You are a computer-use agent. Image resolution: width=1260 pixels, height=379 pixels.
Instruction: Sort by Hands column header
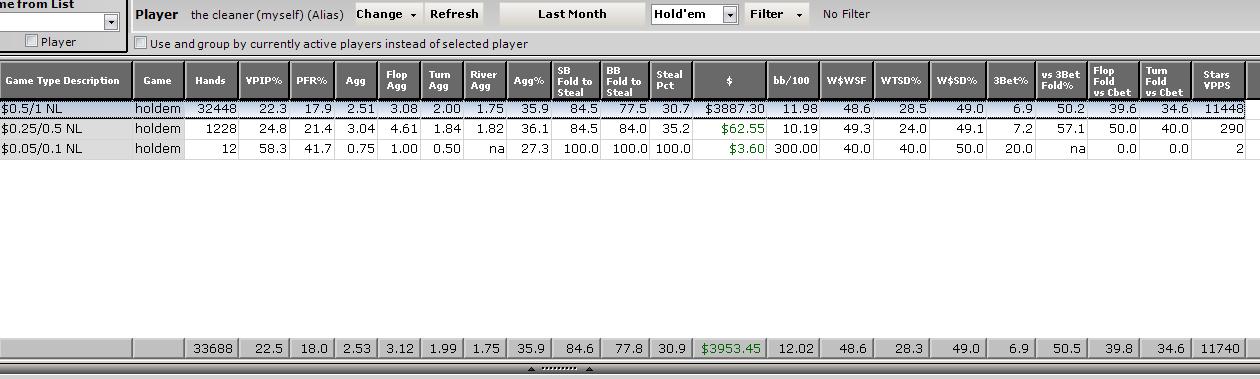click(x=211, y=80)
